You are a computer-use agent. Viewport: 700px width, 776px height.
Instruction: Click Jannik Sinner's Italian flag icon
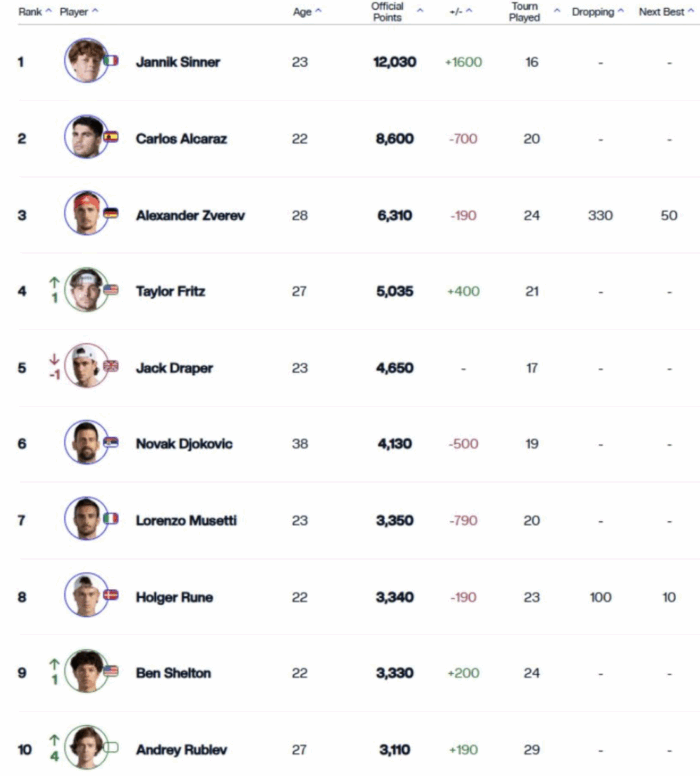(x=111, y=60)
